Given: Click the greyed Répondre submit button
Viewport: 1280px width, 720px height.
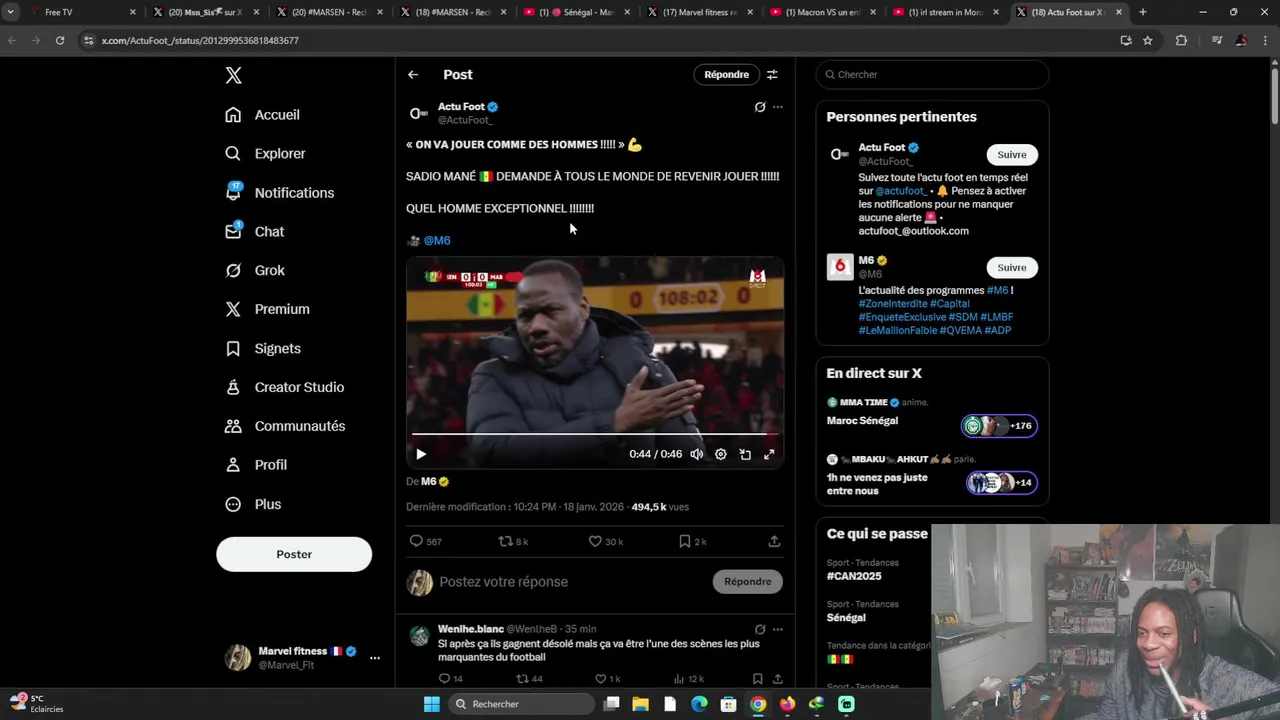Looking at the screenshot, I should coord(748,582).
